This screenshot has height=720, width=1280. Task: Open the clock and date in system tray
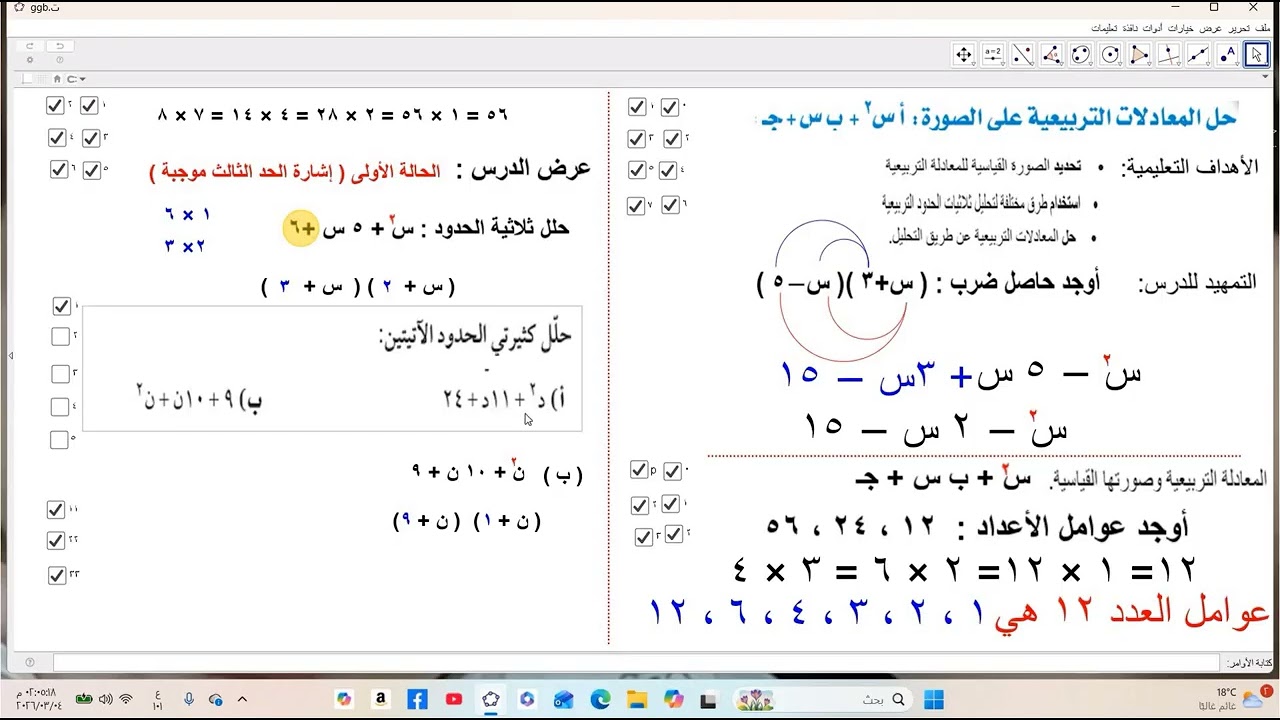point(37,699)
